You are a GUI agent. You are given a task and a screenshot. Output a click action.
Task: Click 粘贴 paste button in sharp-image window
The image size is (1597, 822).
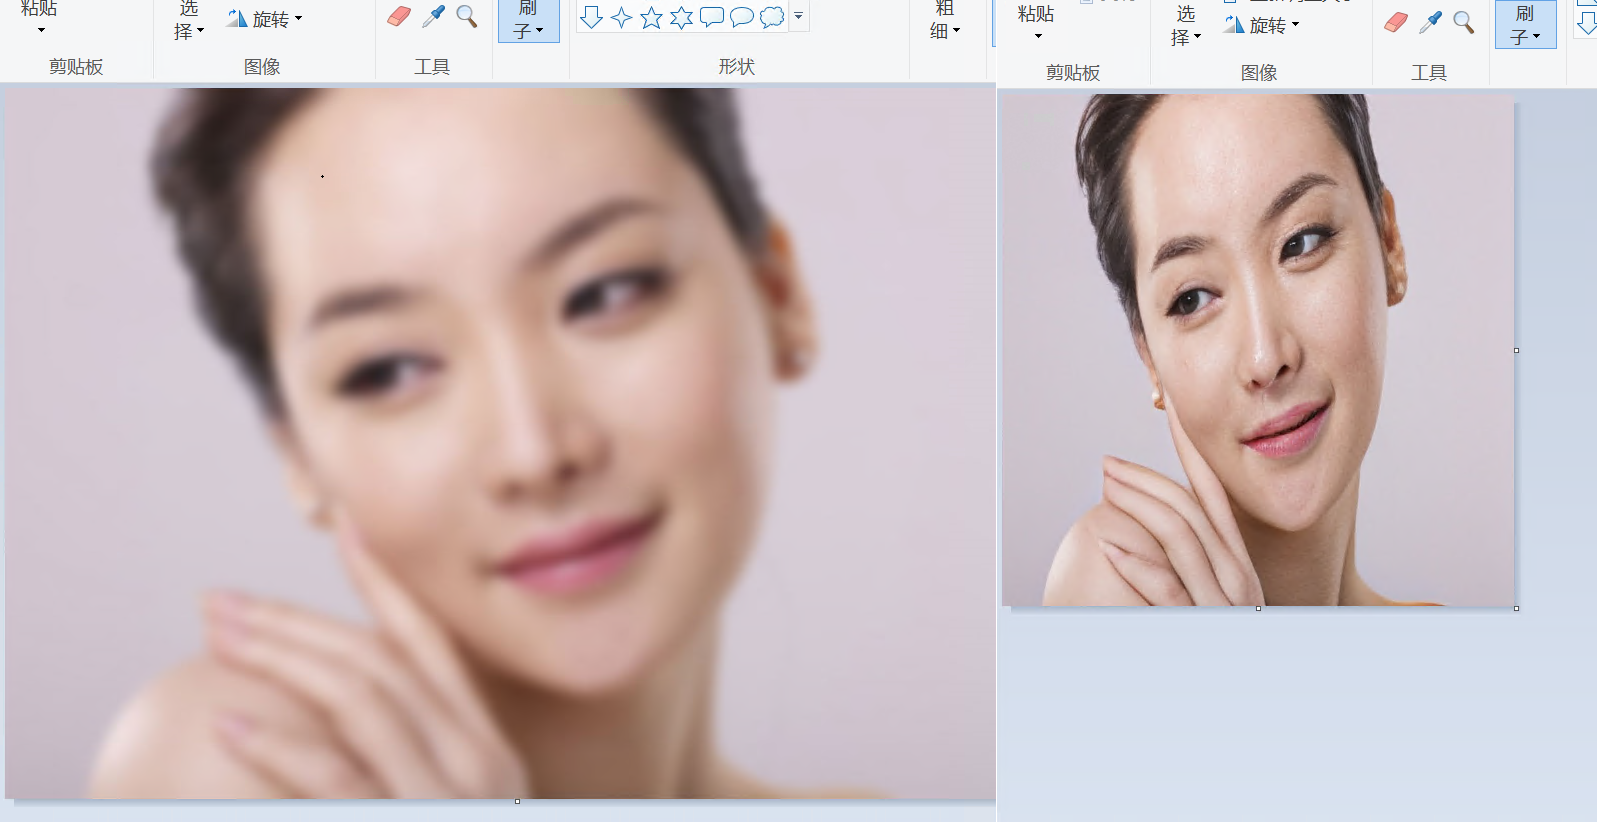1036,14
